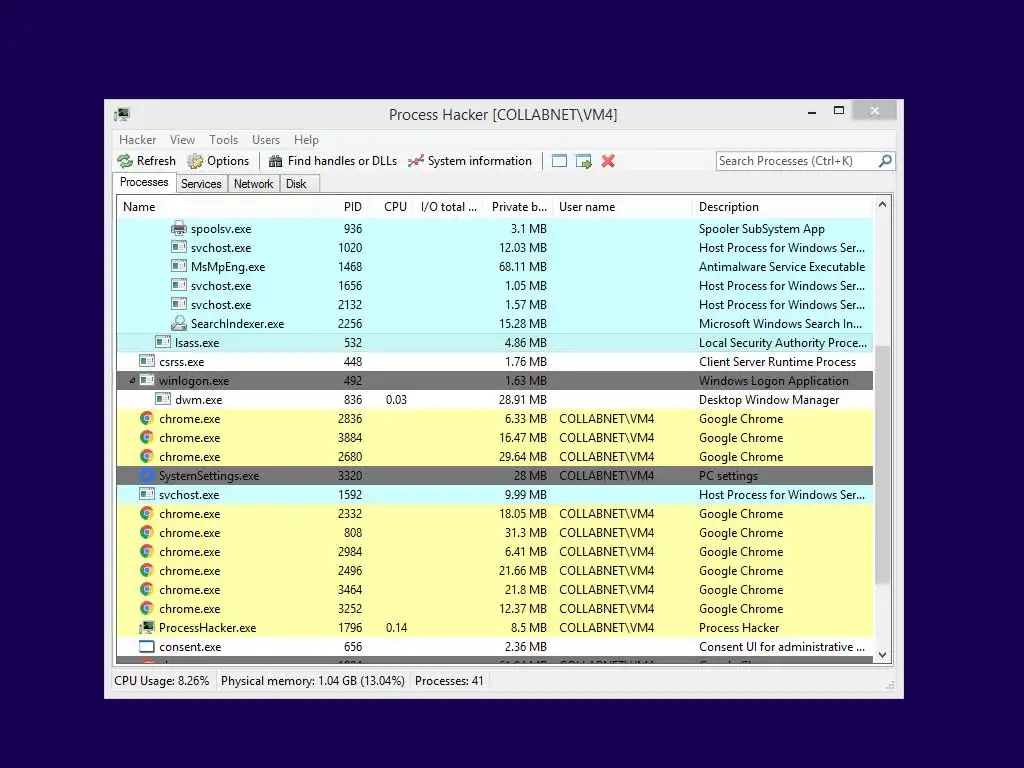
Task: Click the 68.11 MB private bytes value
Action: pos(522,266)
